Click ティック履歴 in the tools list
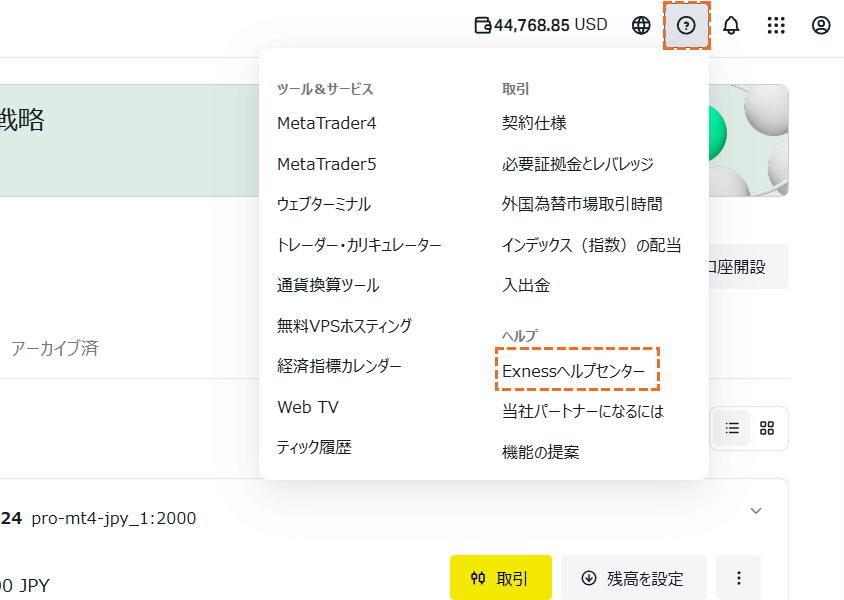This screenshot has height=600, width=844. click(314, 447)
